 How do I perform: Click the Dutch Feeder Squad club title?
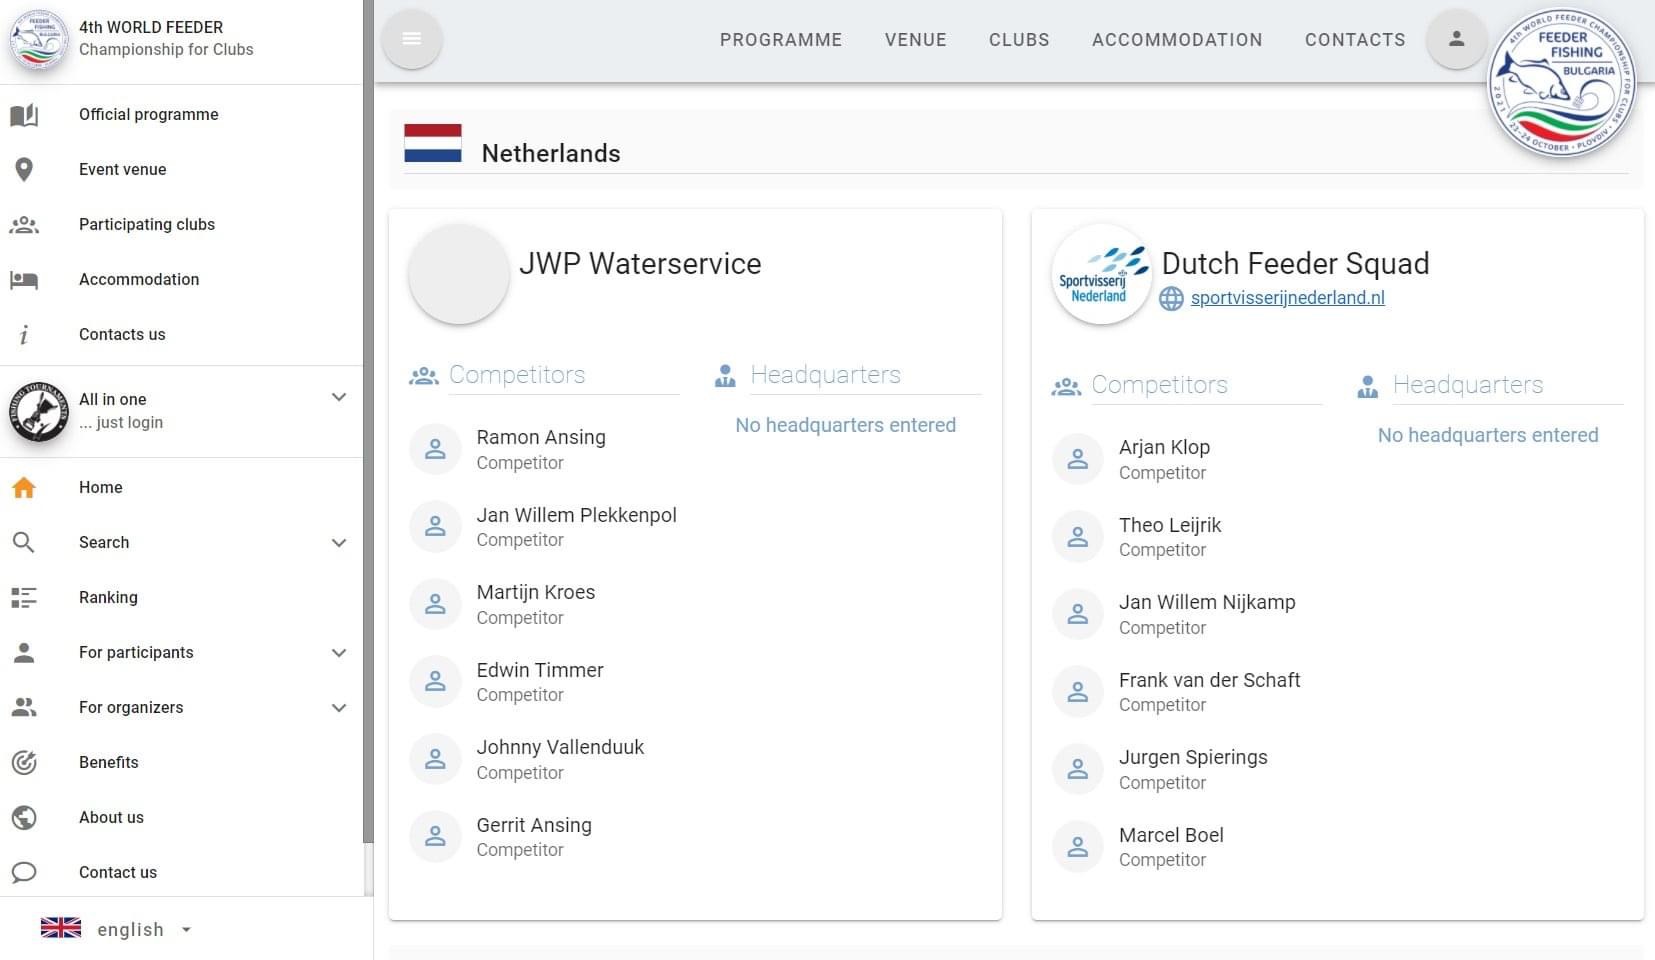pos(1295,263)
